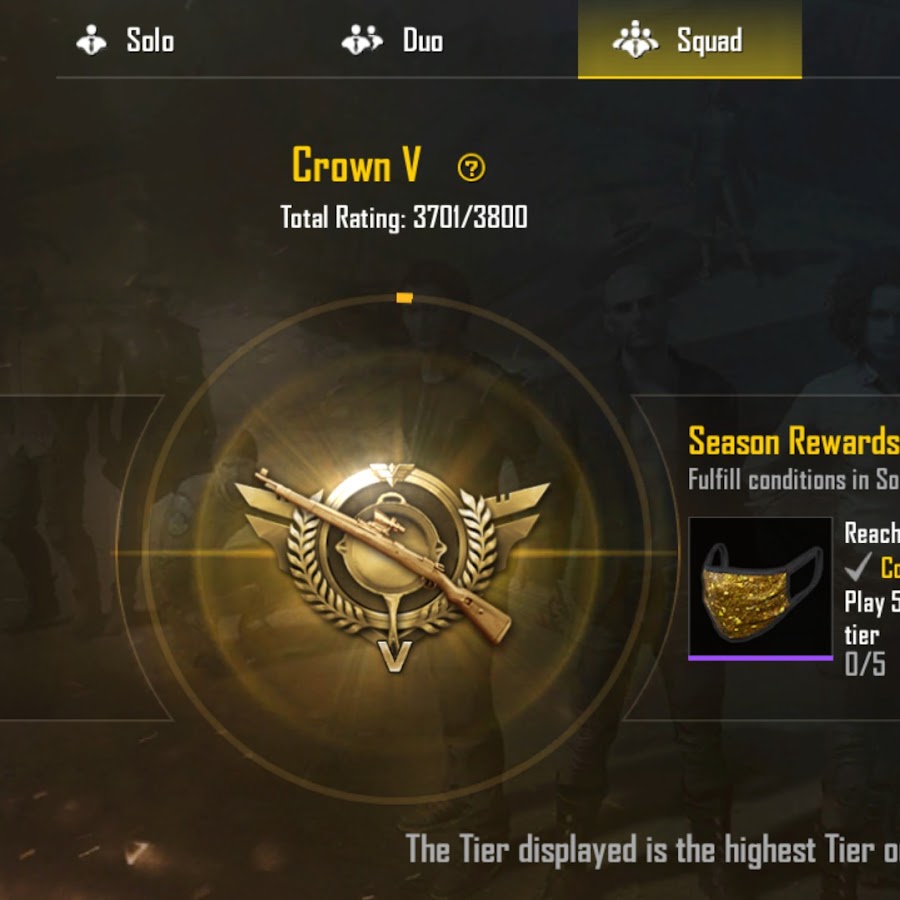
Task: Click the Total Rating 3701/3800 text
Action: coord(404,218)
